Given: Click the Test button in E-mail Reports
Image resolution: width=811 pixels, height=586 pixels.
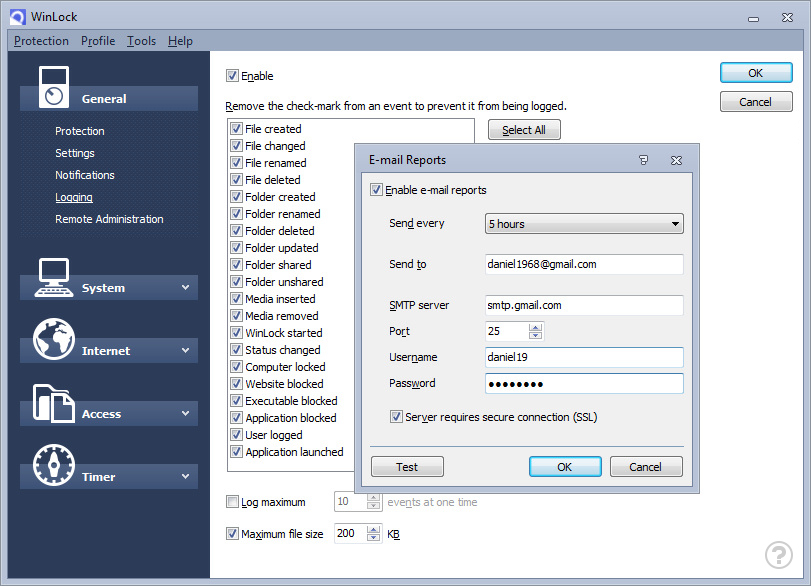Looking at the screenshot, I should 407,467.
